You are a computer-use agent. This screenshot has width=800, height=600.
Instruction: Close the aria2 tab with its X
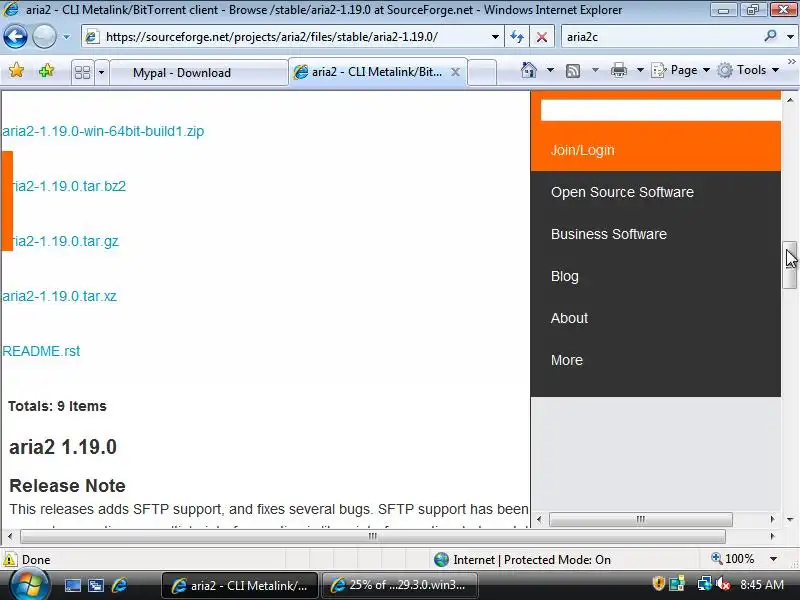pos(455,72)
